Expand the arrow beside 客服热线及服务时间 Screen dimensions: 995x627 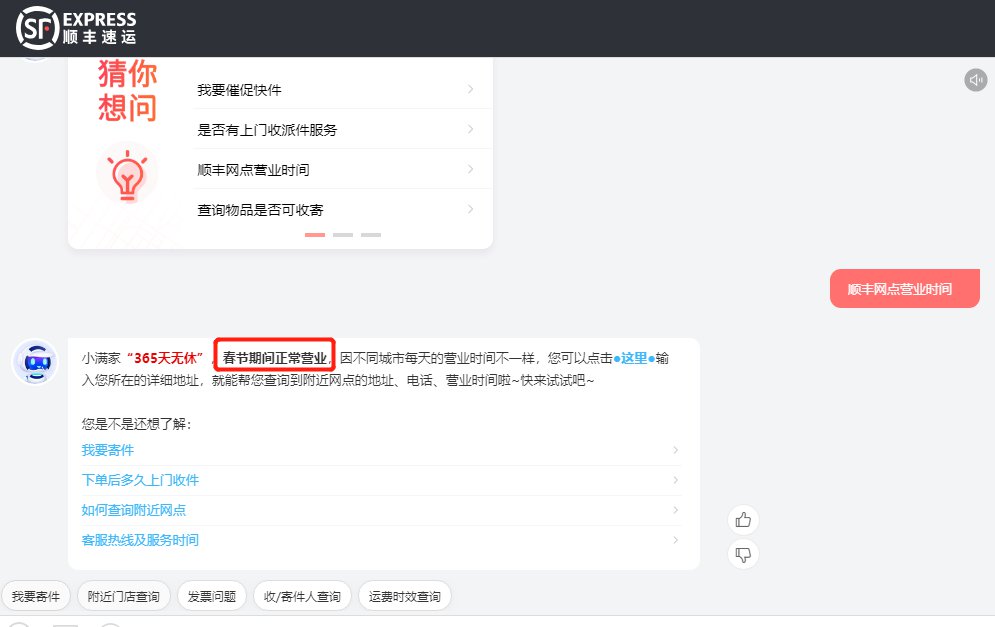(676, 540)
